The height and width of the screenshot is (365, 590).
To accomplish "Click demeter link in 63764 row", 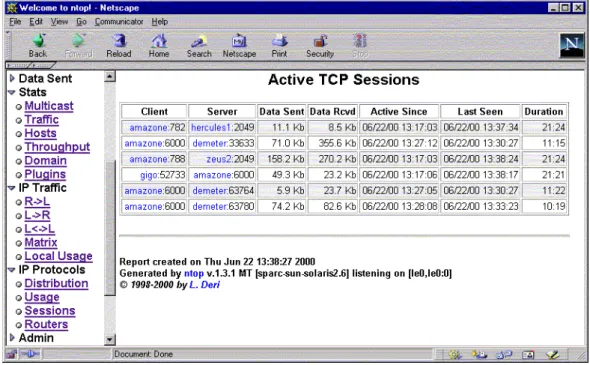I will pyautogui.click(x=210, y=191).
